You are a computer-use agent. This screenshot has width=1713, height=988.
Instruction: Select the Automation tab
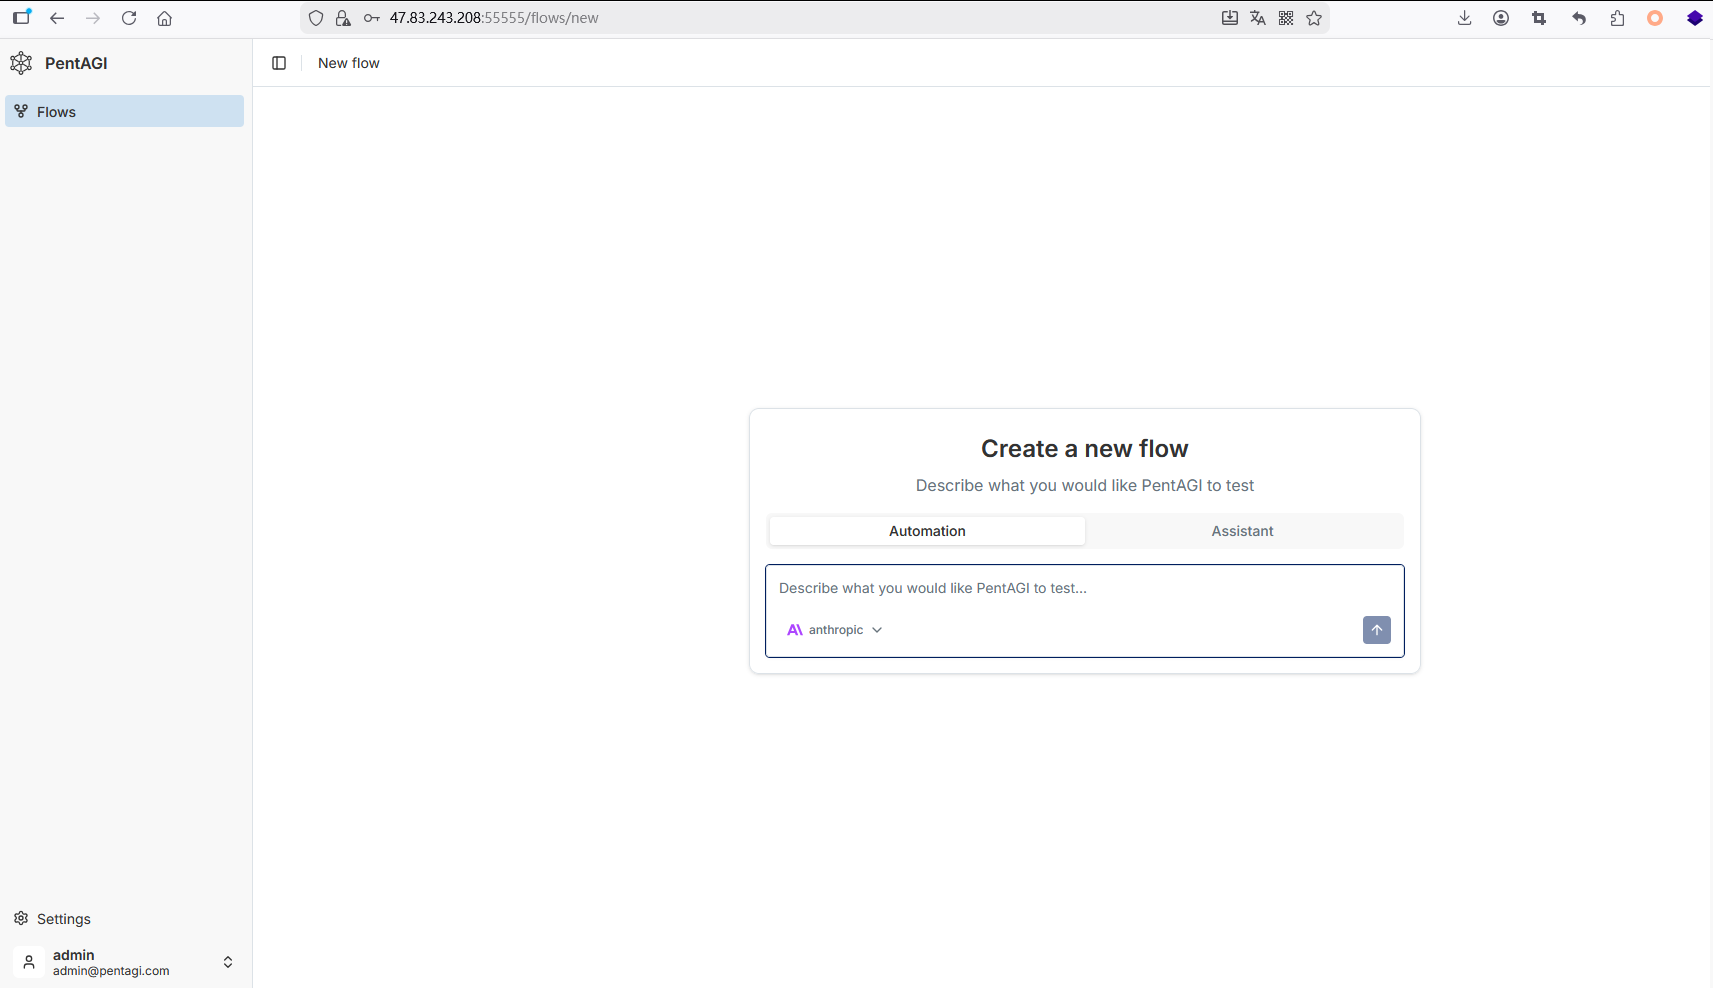click(927, 531)
